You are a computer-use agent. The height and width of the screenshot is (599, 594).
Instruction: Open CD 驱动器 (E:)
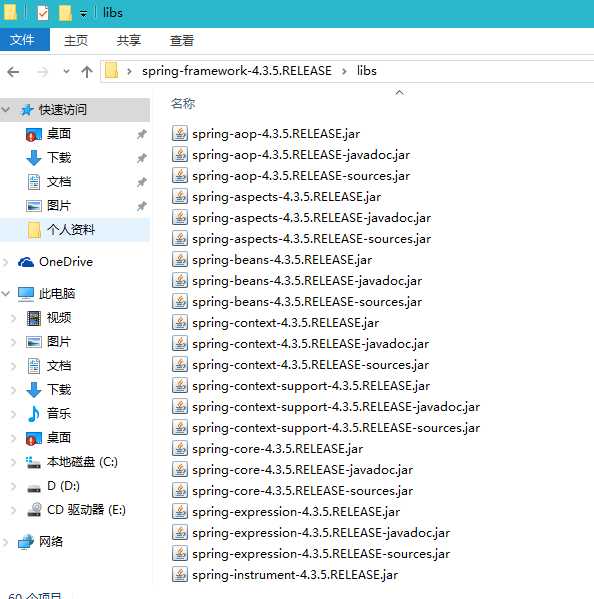click(x=86, y=510)
